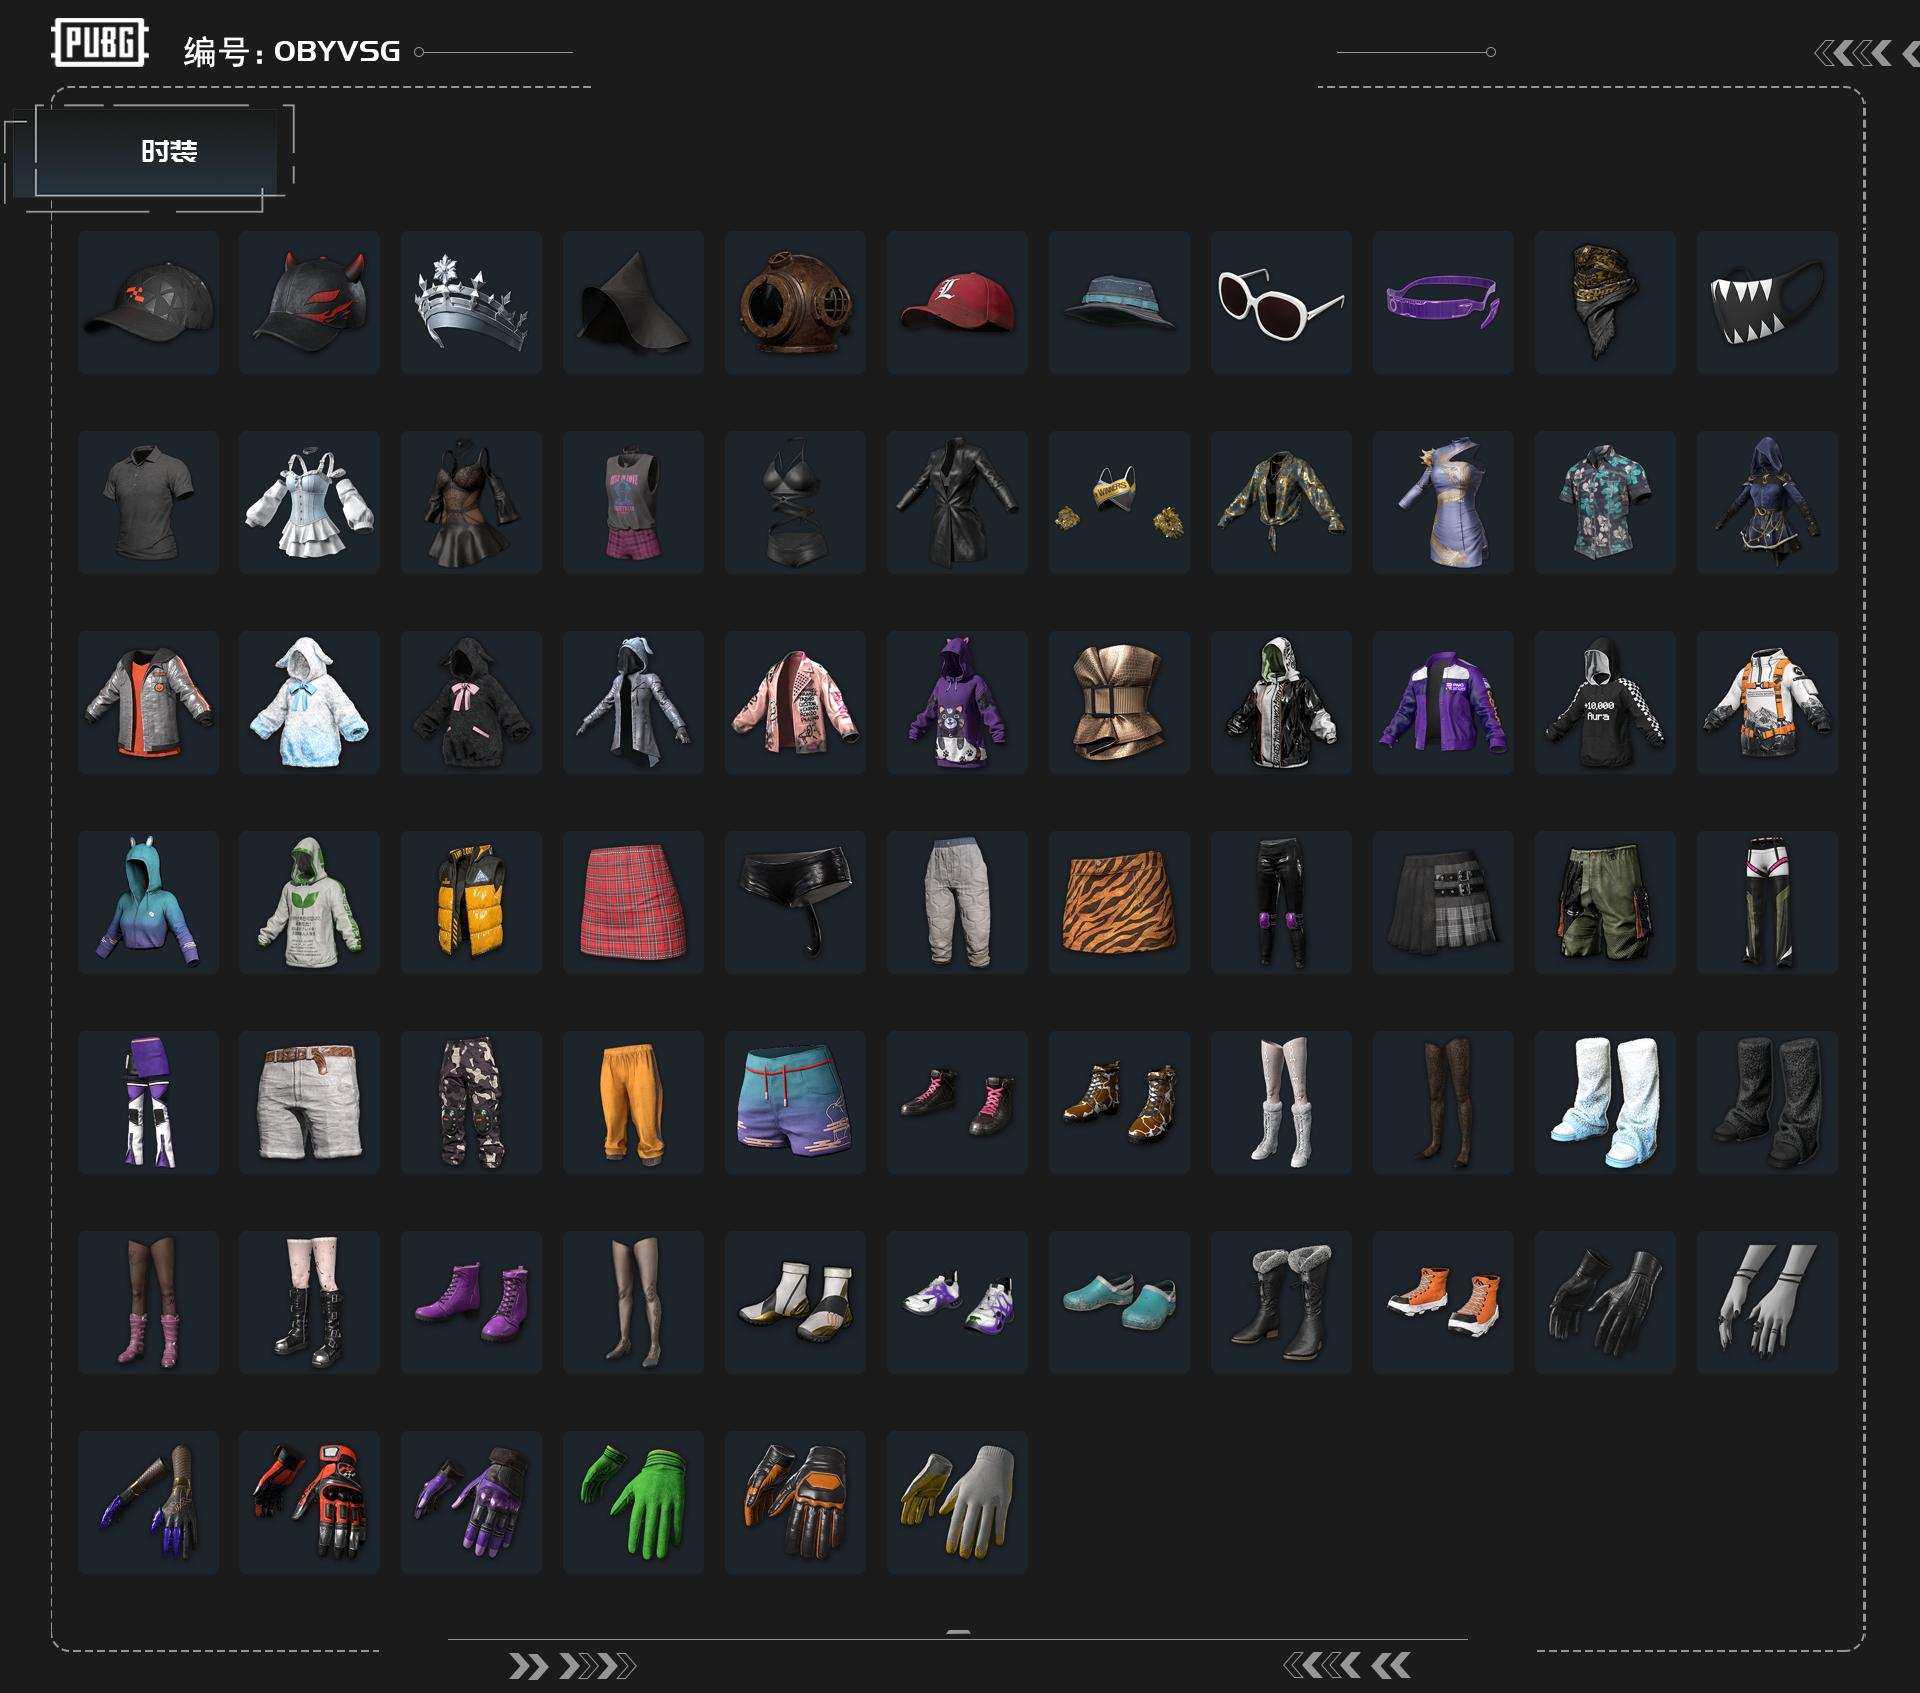The height and width of the screenshot is (1693, 1920).
Task: Select the green cargo shorts
Action: pyautogui.click(x=1605, y=902)
